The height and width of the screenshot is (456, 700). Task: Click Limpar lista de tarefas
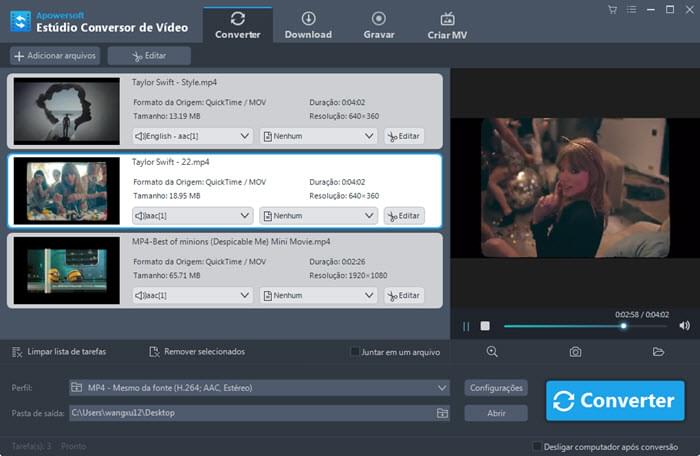[59, 352]
